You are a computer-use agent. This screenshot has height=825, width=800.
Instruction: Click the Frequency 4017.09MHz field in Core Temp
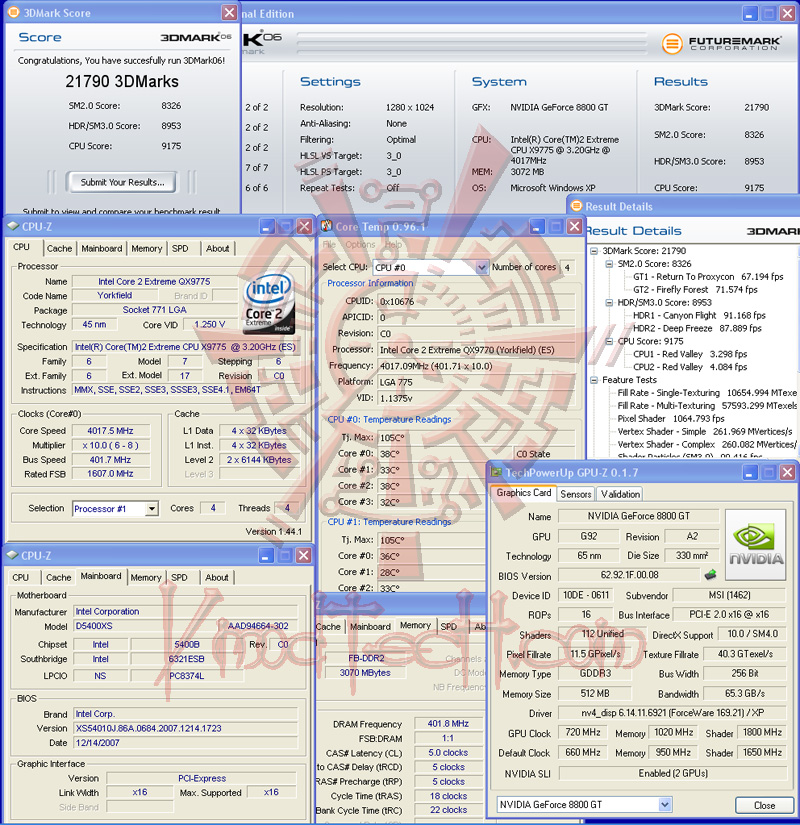[476, 366]
